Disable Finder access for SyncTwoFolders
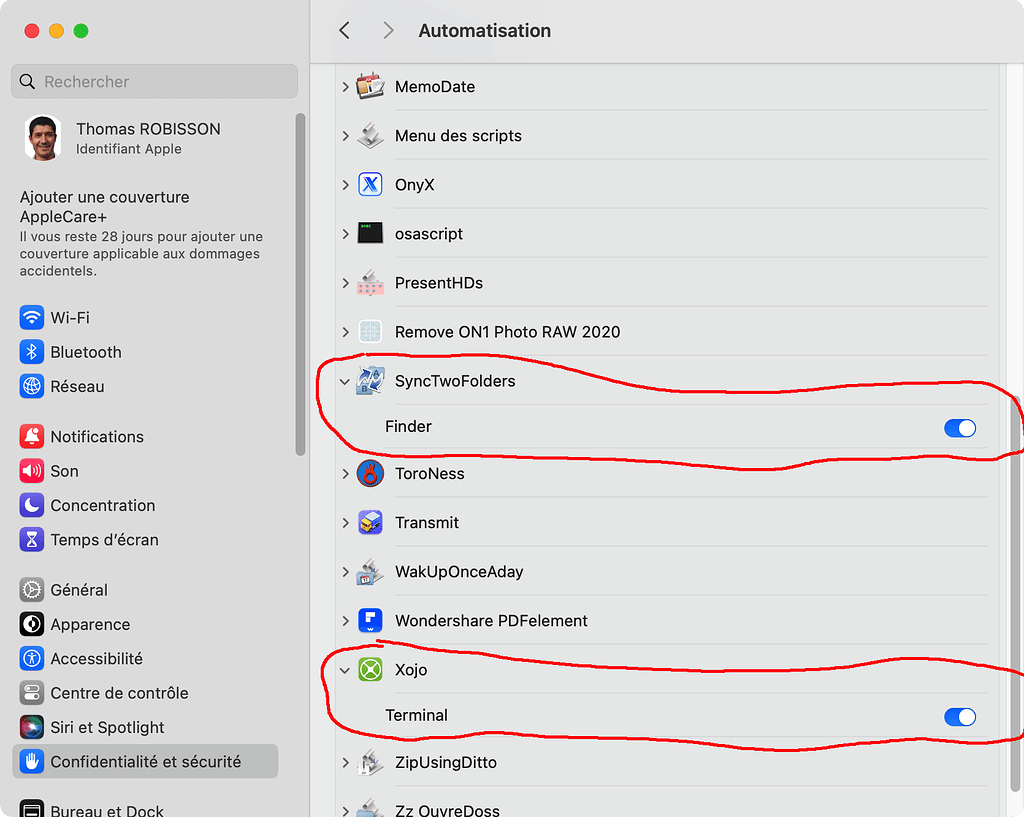1024x817 pixels. (960, 428)
